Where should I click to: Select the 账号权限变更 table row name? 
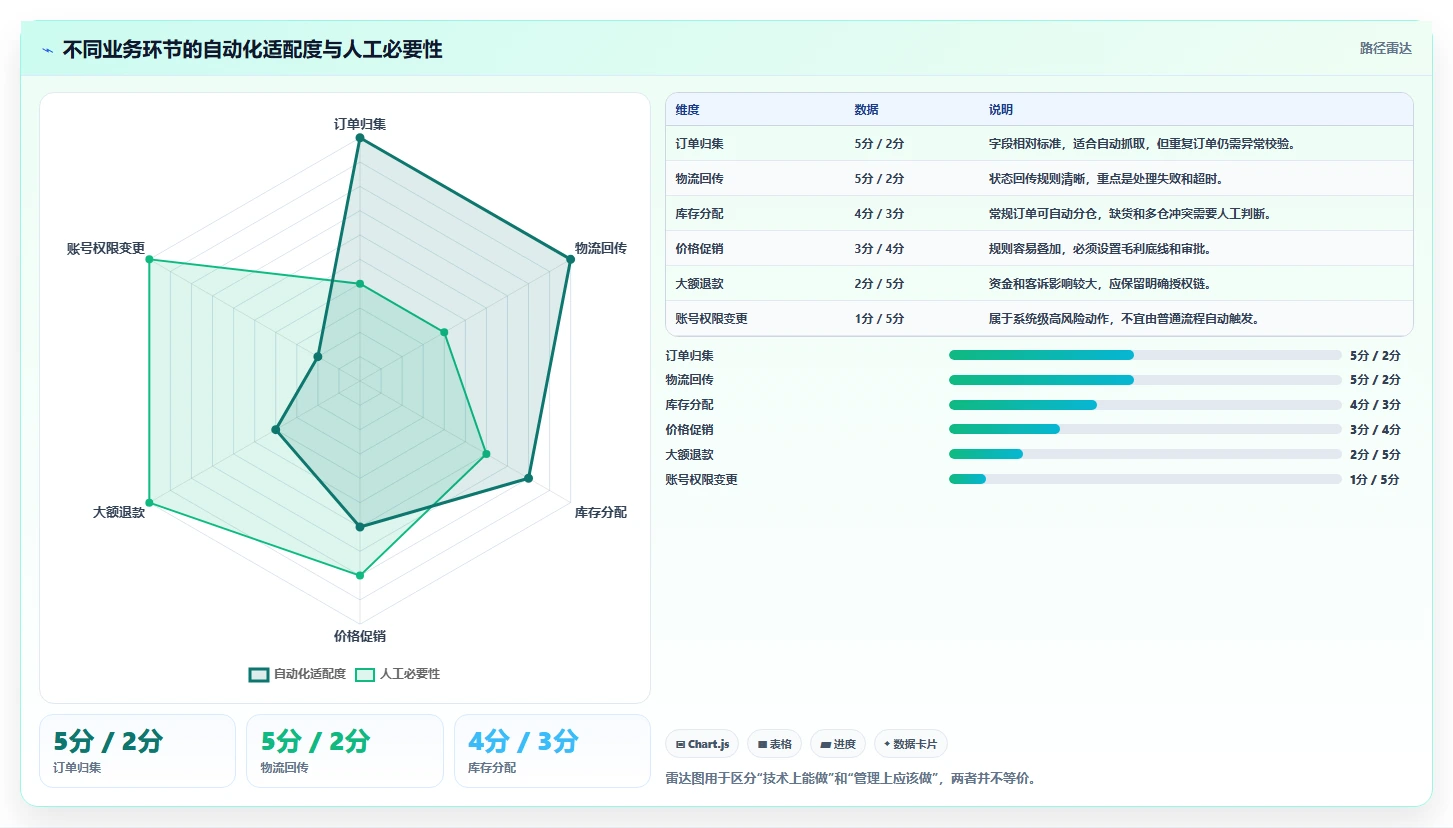tap(711, 319)
